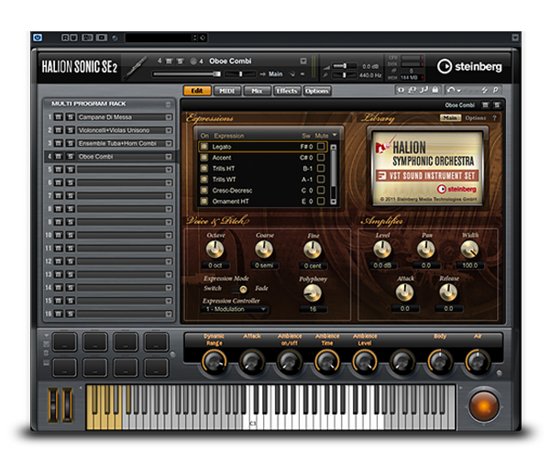Open the plugin window top-right dropdown arrow
This screenshot has width=550, height=463.
[x=515, y=37]
